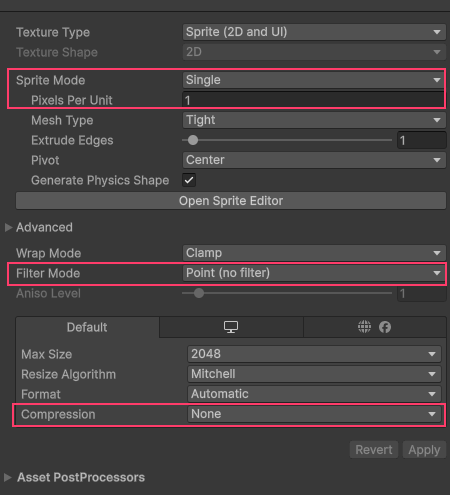This screenshot has height=495, width=450.
Task: Expand the Advanced section
Action: 8,227
